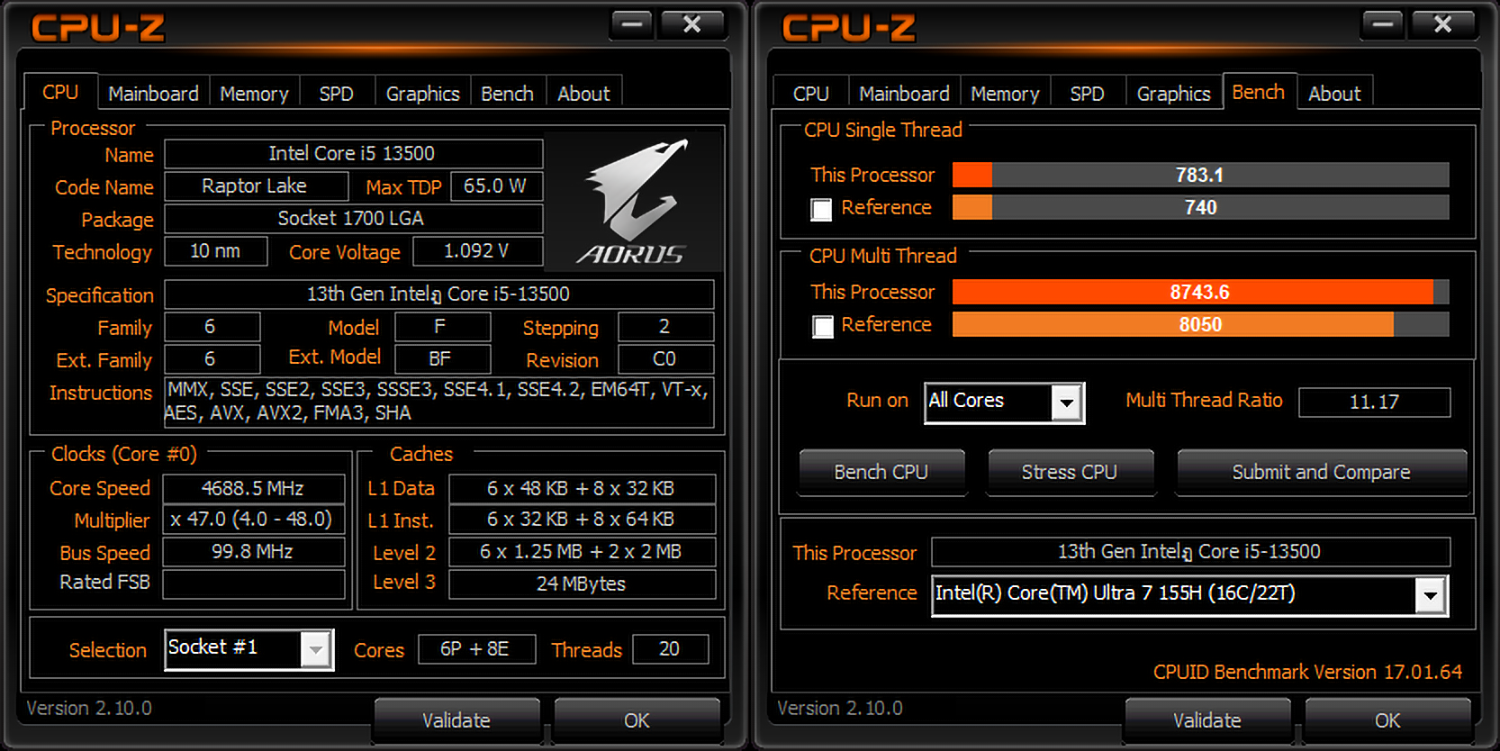Click the Name field Intel Core i5 13500

coord(353,154)
